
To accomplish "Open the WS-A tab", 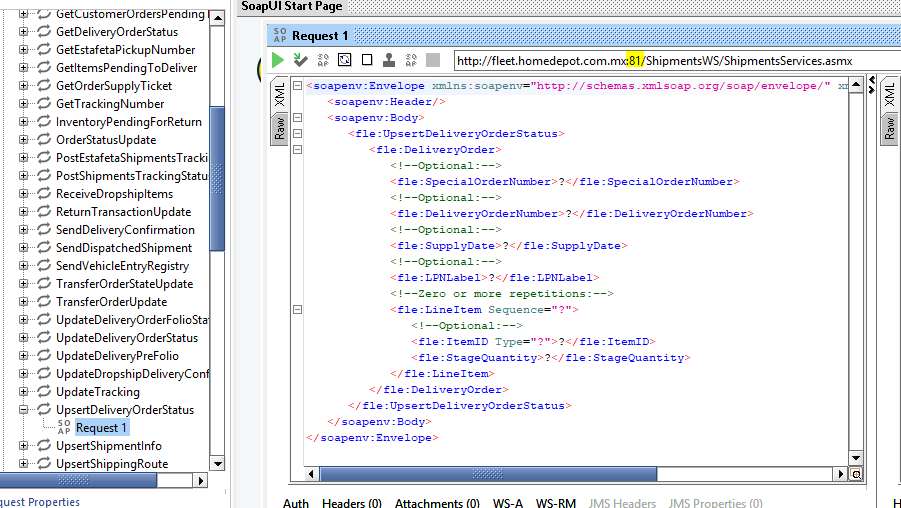I will tap(508, 503).
